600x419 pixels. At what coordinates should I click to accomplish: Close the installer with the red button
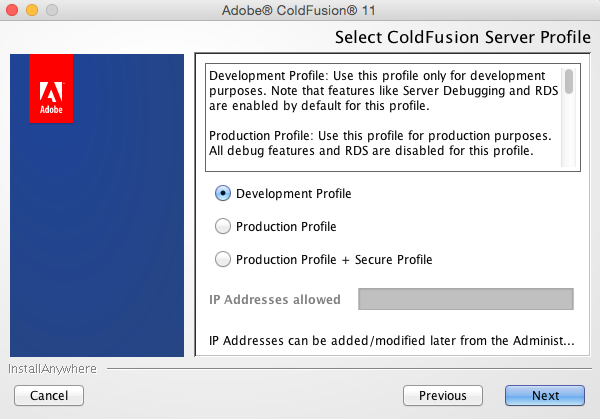coord(12,10)
